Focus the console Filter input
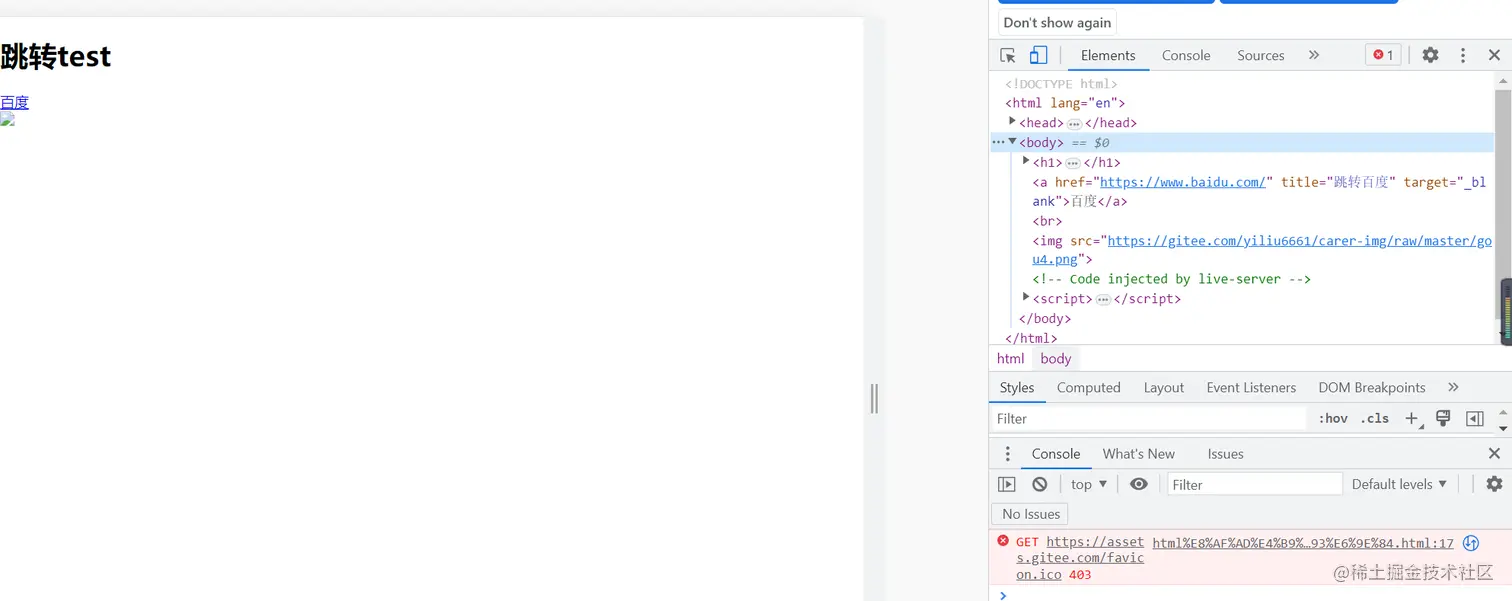Screen dimensions: 1512x601 1255,484
